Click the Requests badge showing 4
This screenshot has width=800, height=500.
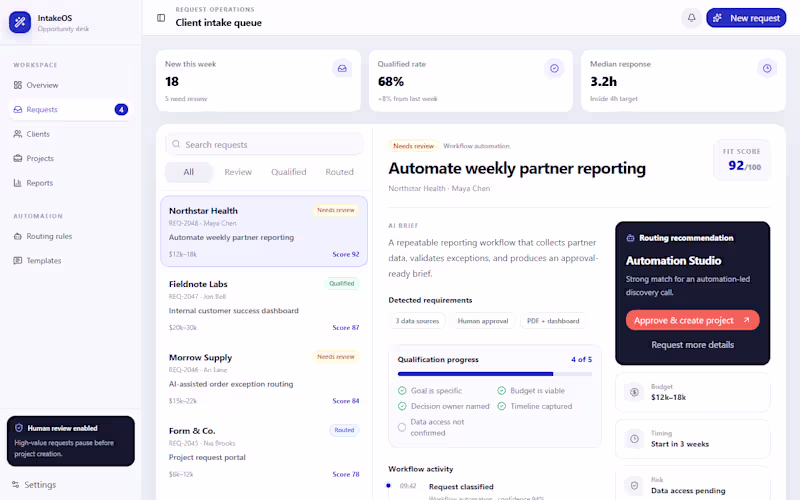tap(121, 110)
